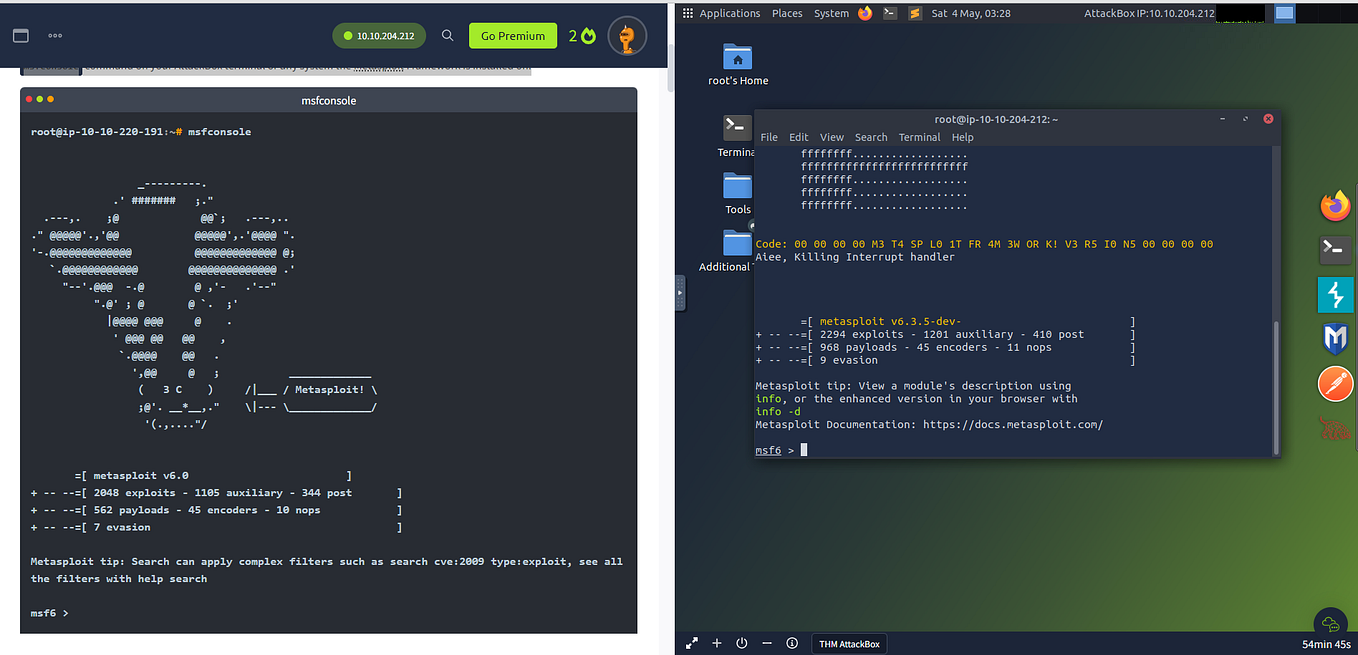Open the ellipsis menu near the top-left
Screen dimensions: 1358x655
coord(55,35)
